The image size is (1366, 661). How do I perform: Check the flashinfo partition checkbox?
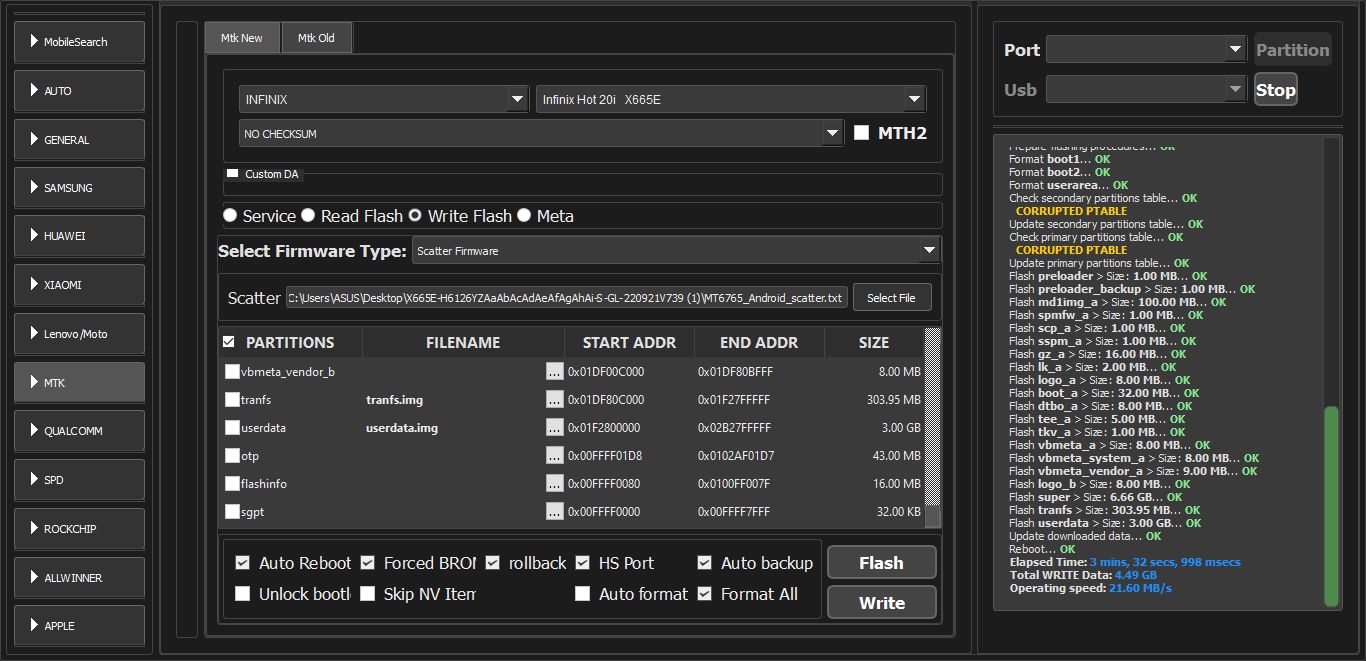coord(232,483)
